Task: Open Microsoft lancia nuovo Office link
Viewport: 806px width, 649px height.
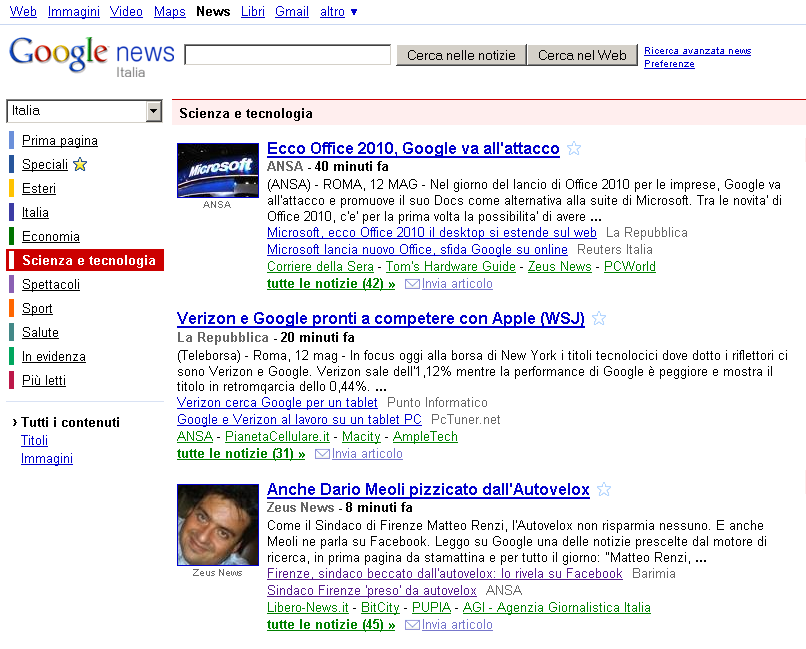Action: (417, 250)
